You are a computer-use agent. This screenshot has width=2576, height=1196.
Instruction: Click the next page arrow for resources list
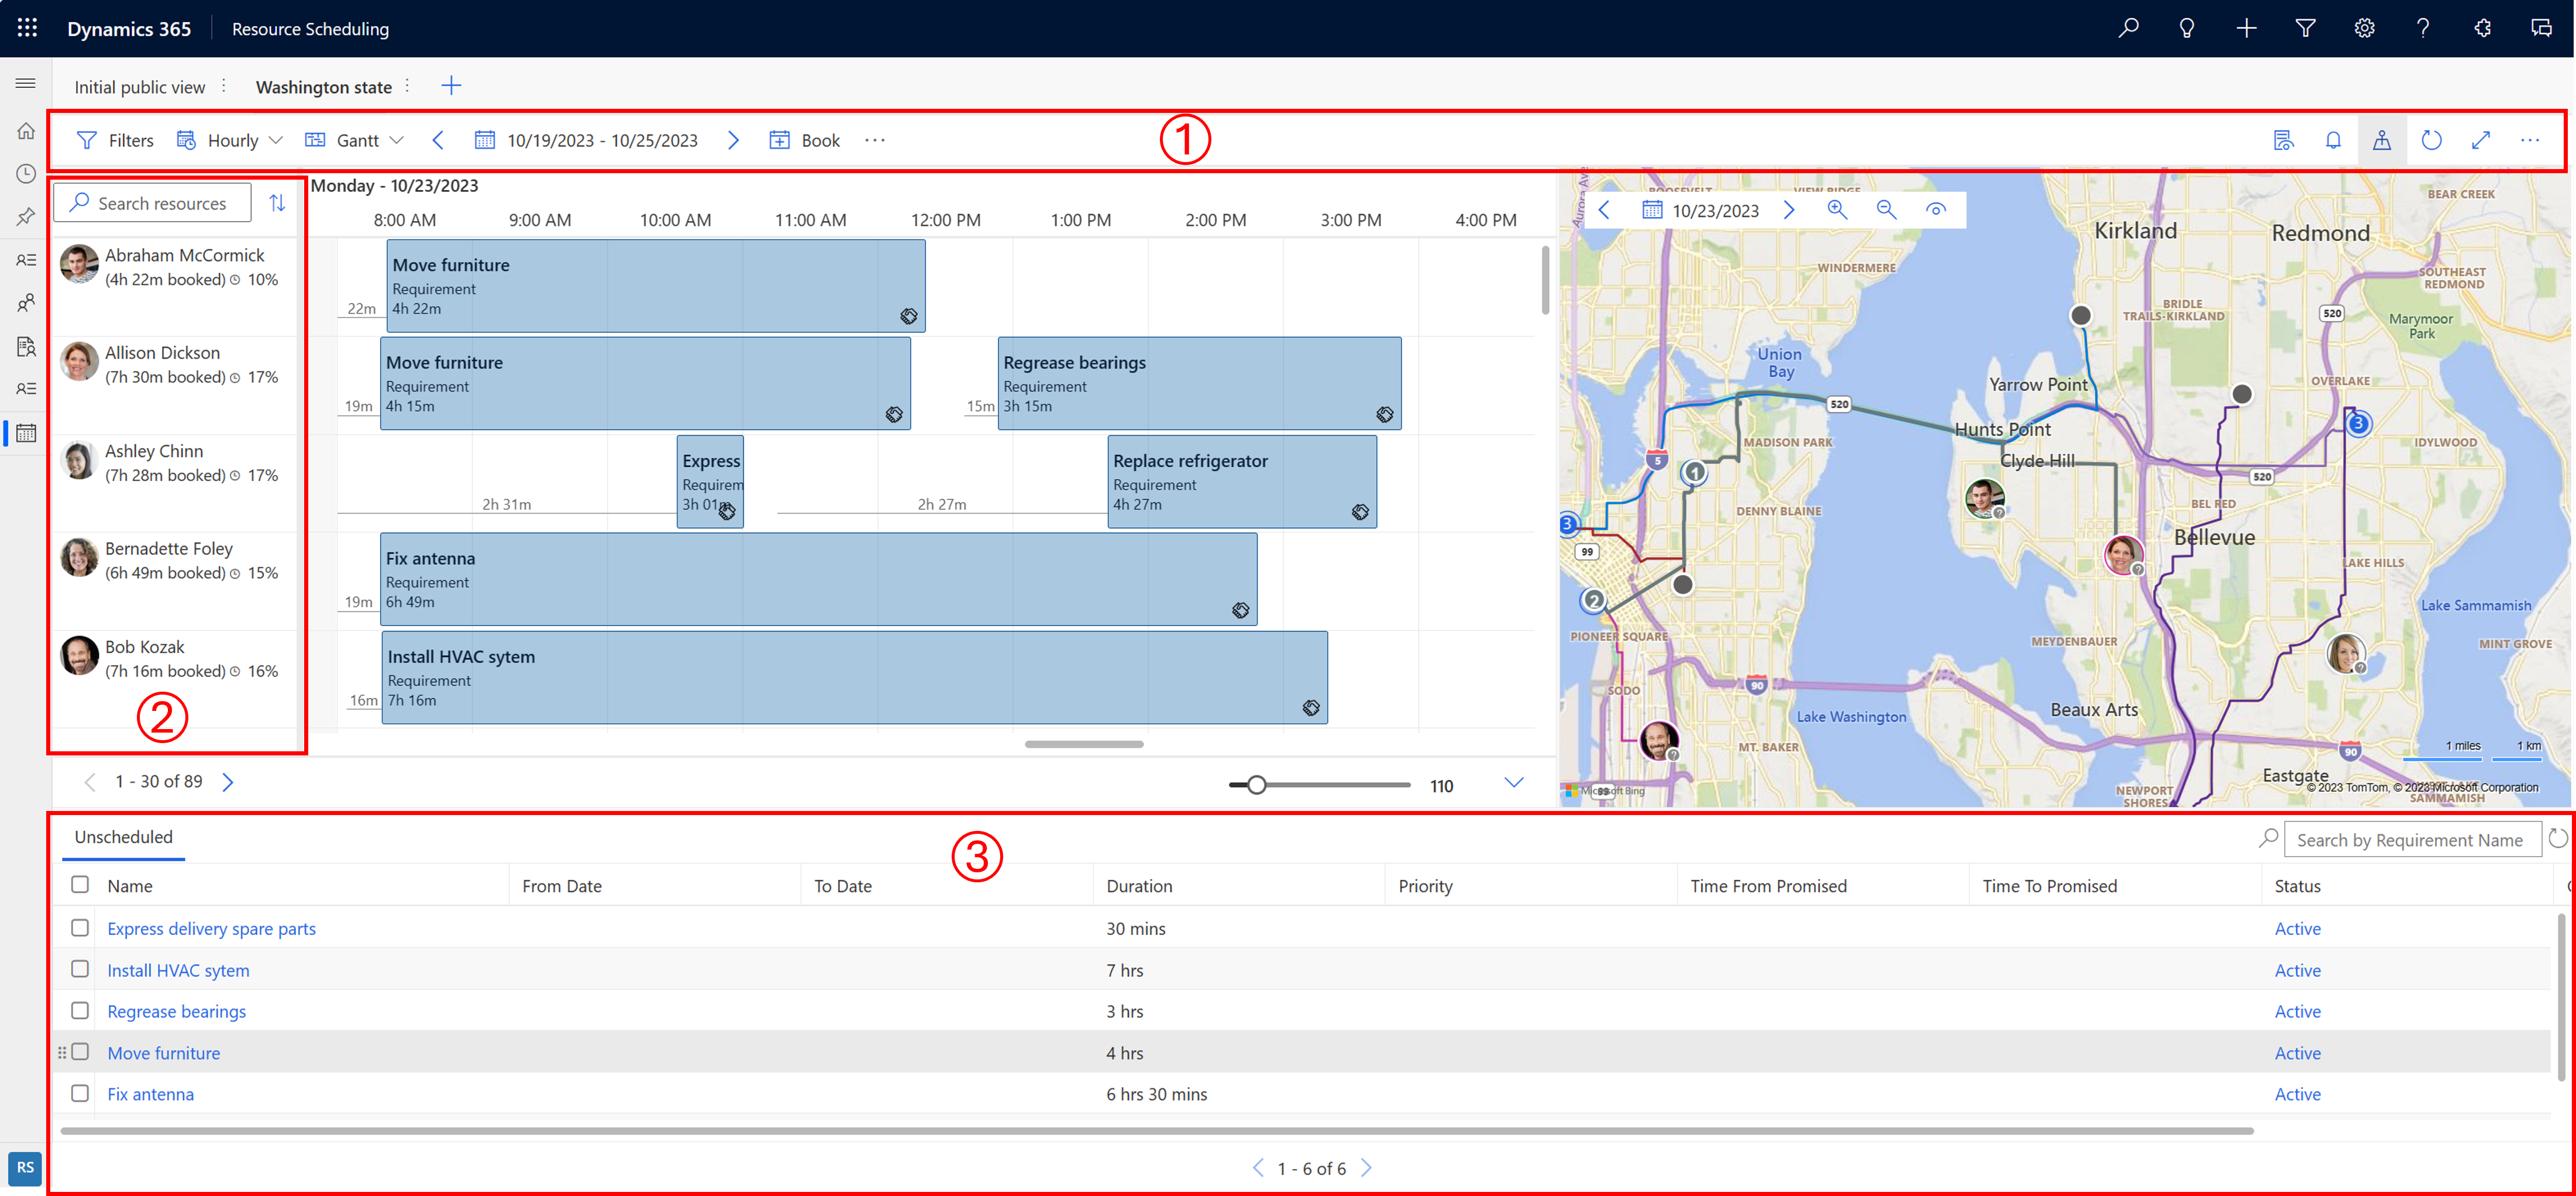coord(230,781)
